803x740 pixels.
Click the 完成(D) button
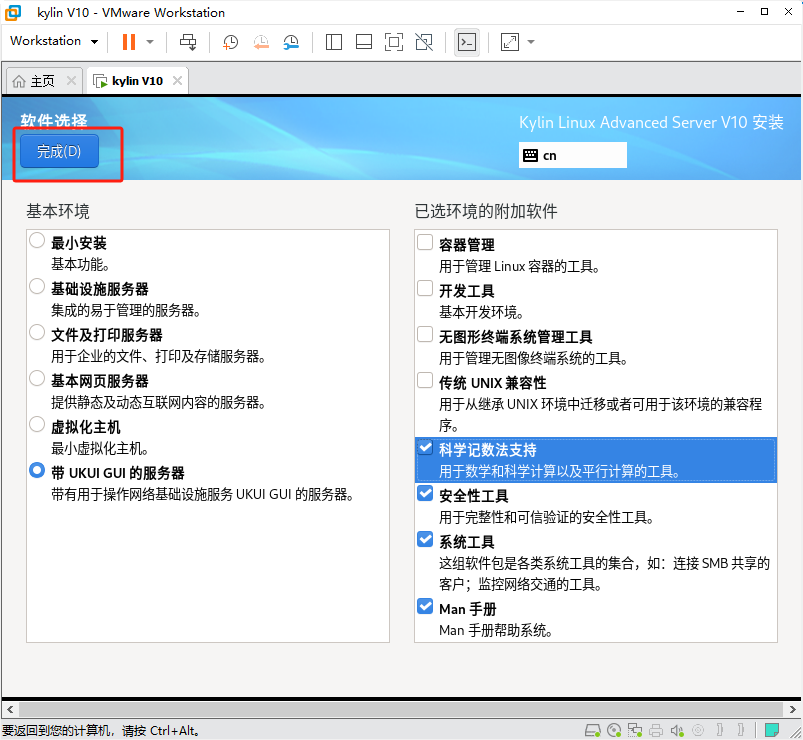pyautogui.click(x=59, y=151)
